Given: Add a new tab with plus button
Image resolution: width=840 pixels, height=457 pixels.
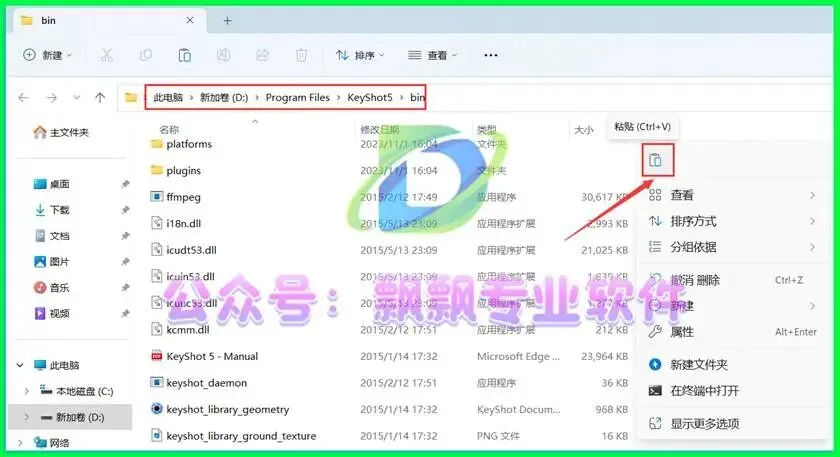Looking at the screenshot, I should (x=228, y=21).
